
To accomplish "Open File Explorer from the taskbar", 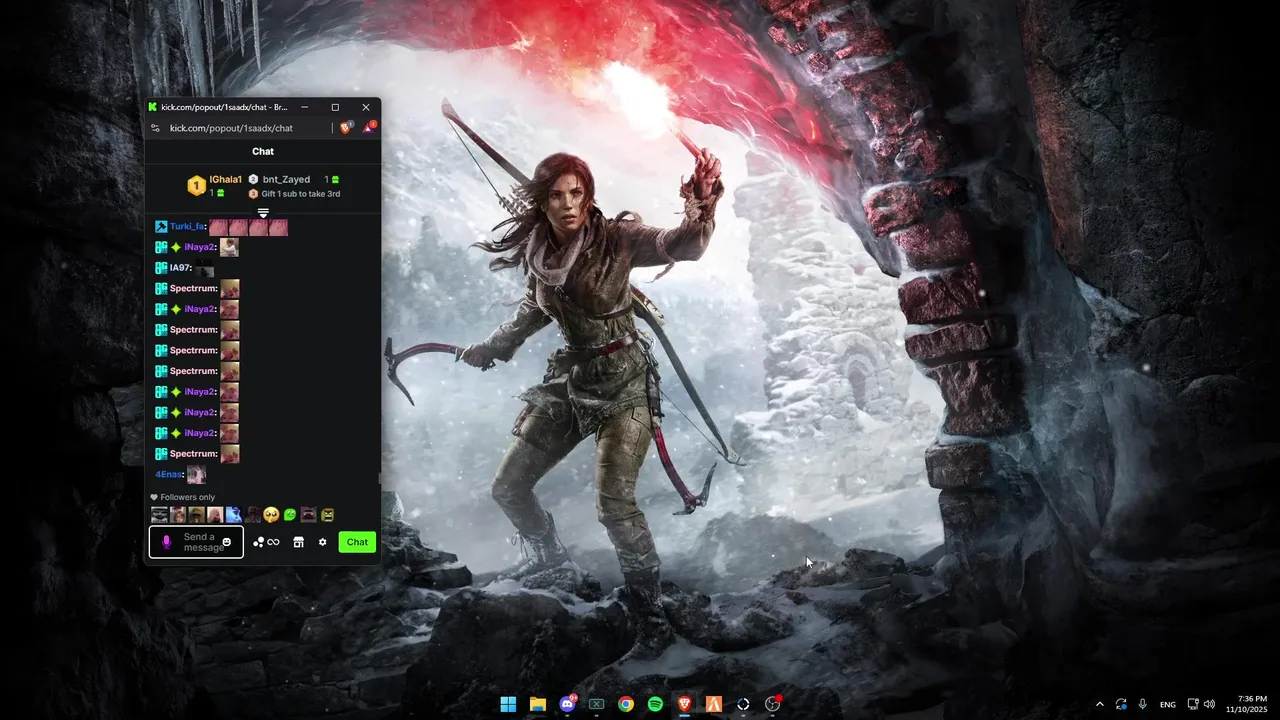I will tap(537, 704).
